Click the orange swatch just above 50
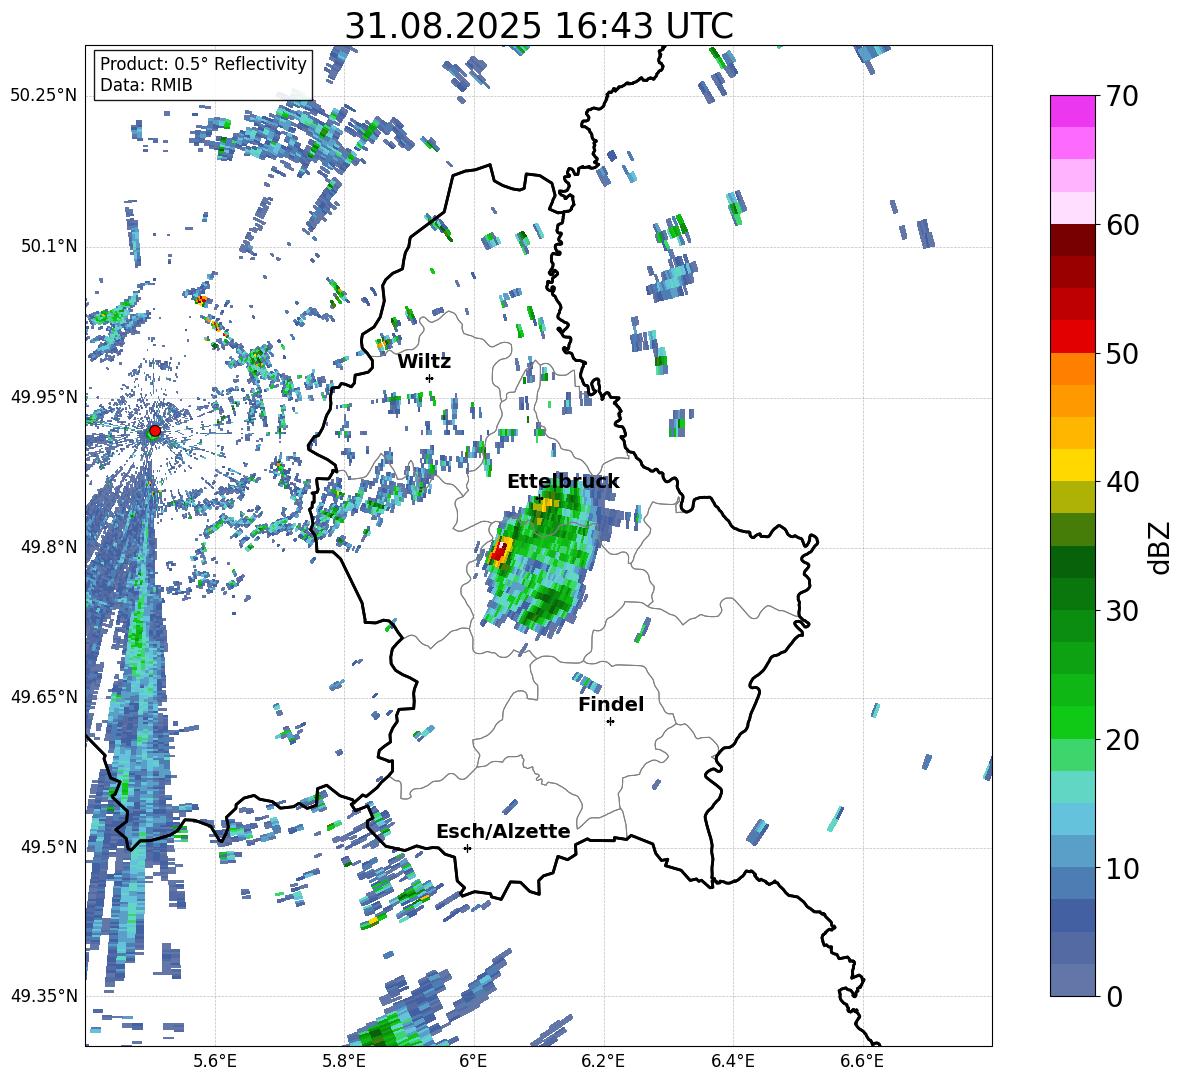This screenshot has width=1184, height=1081. (1073, 369)
